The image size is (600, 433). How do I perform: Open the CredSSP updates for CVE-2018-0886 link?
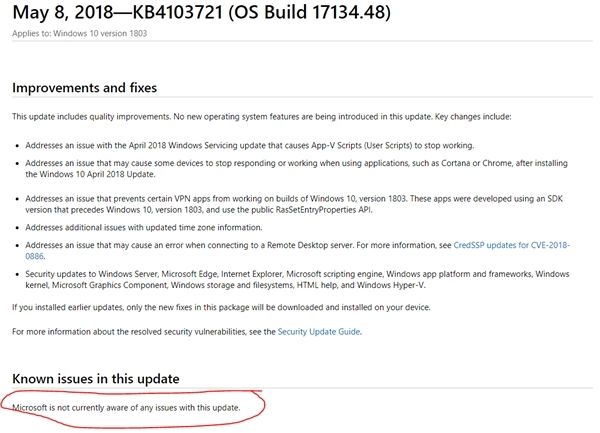[x=511, y=245]
